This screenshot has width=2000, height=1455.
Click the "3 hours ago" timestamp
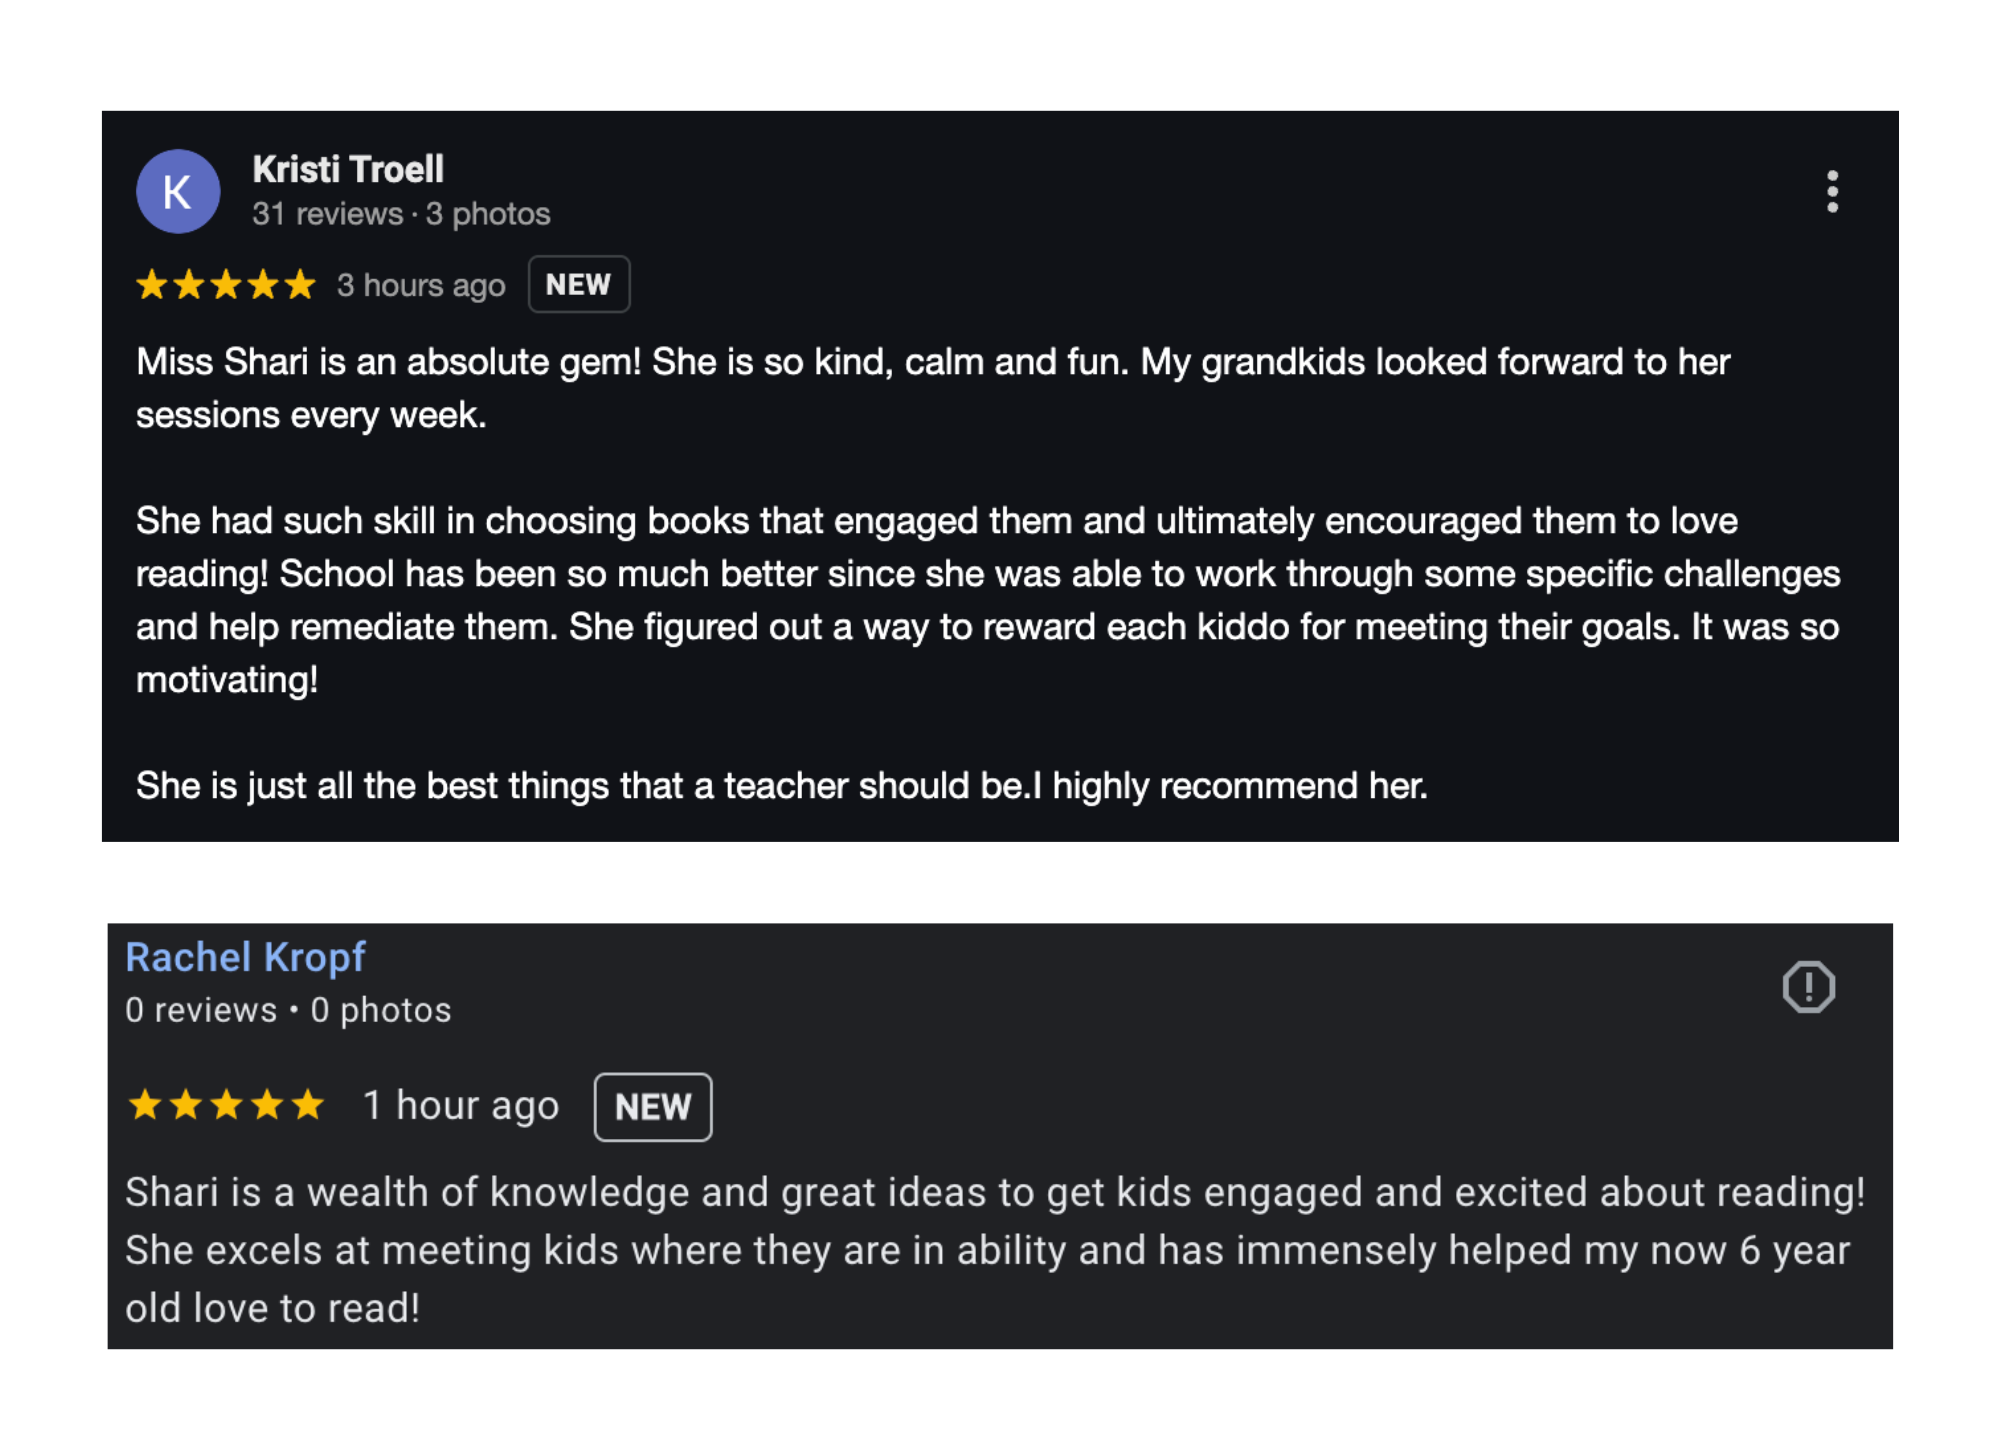[421, 285]
